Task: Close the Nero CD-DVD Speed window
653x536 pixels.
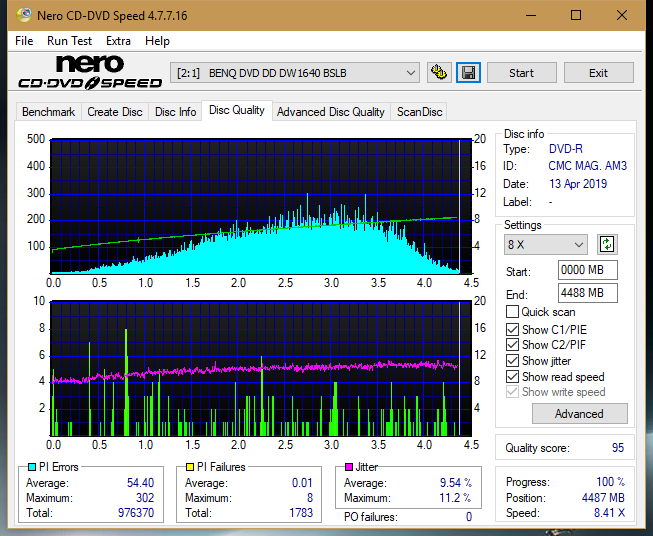Action: (622, 15)
